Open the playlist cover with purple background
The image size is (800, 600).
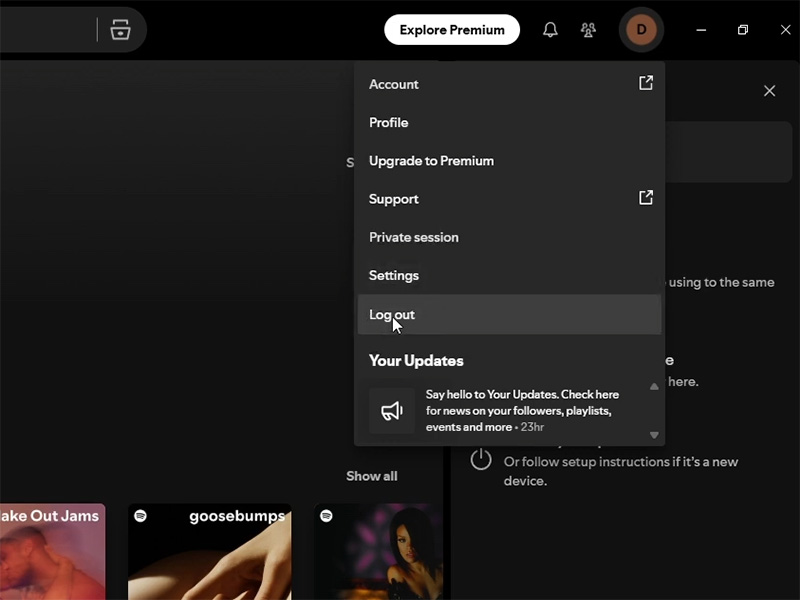[378, 552]
